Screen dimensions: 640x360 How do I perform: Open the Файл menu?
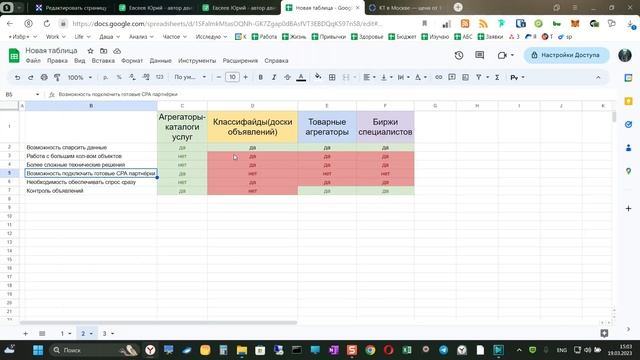[33, 60]
